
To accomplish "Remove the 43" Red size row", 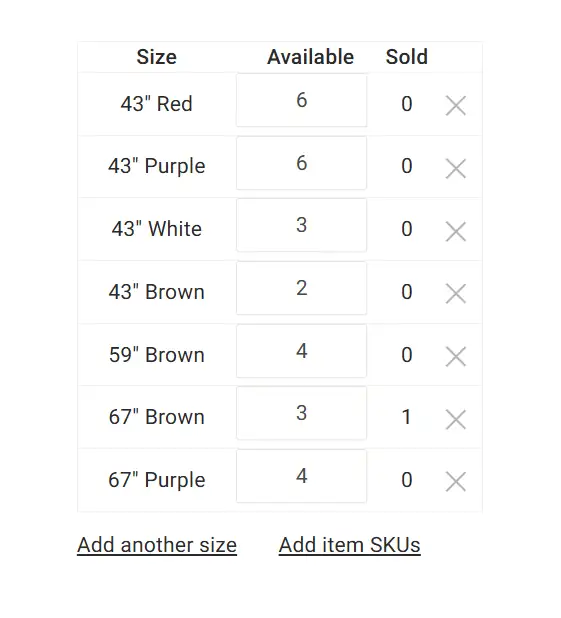I will [x=455, y=106].
